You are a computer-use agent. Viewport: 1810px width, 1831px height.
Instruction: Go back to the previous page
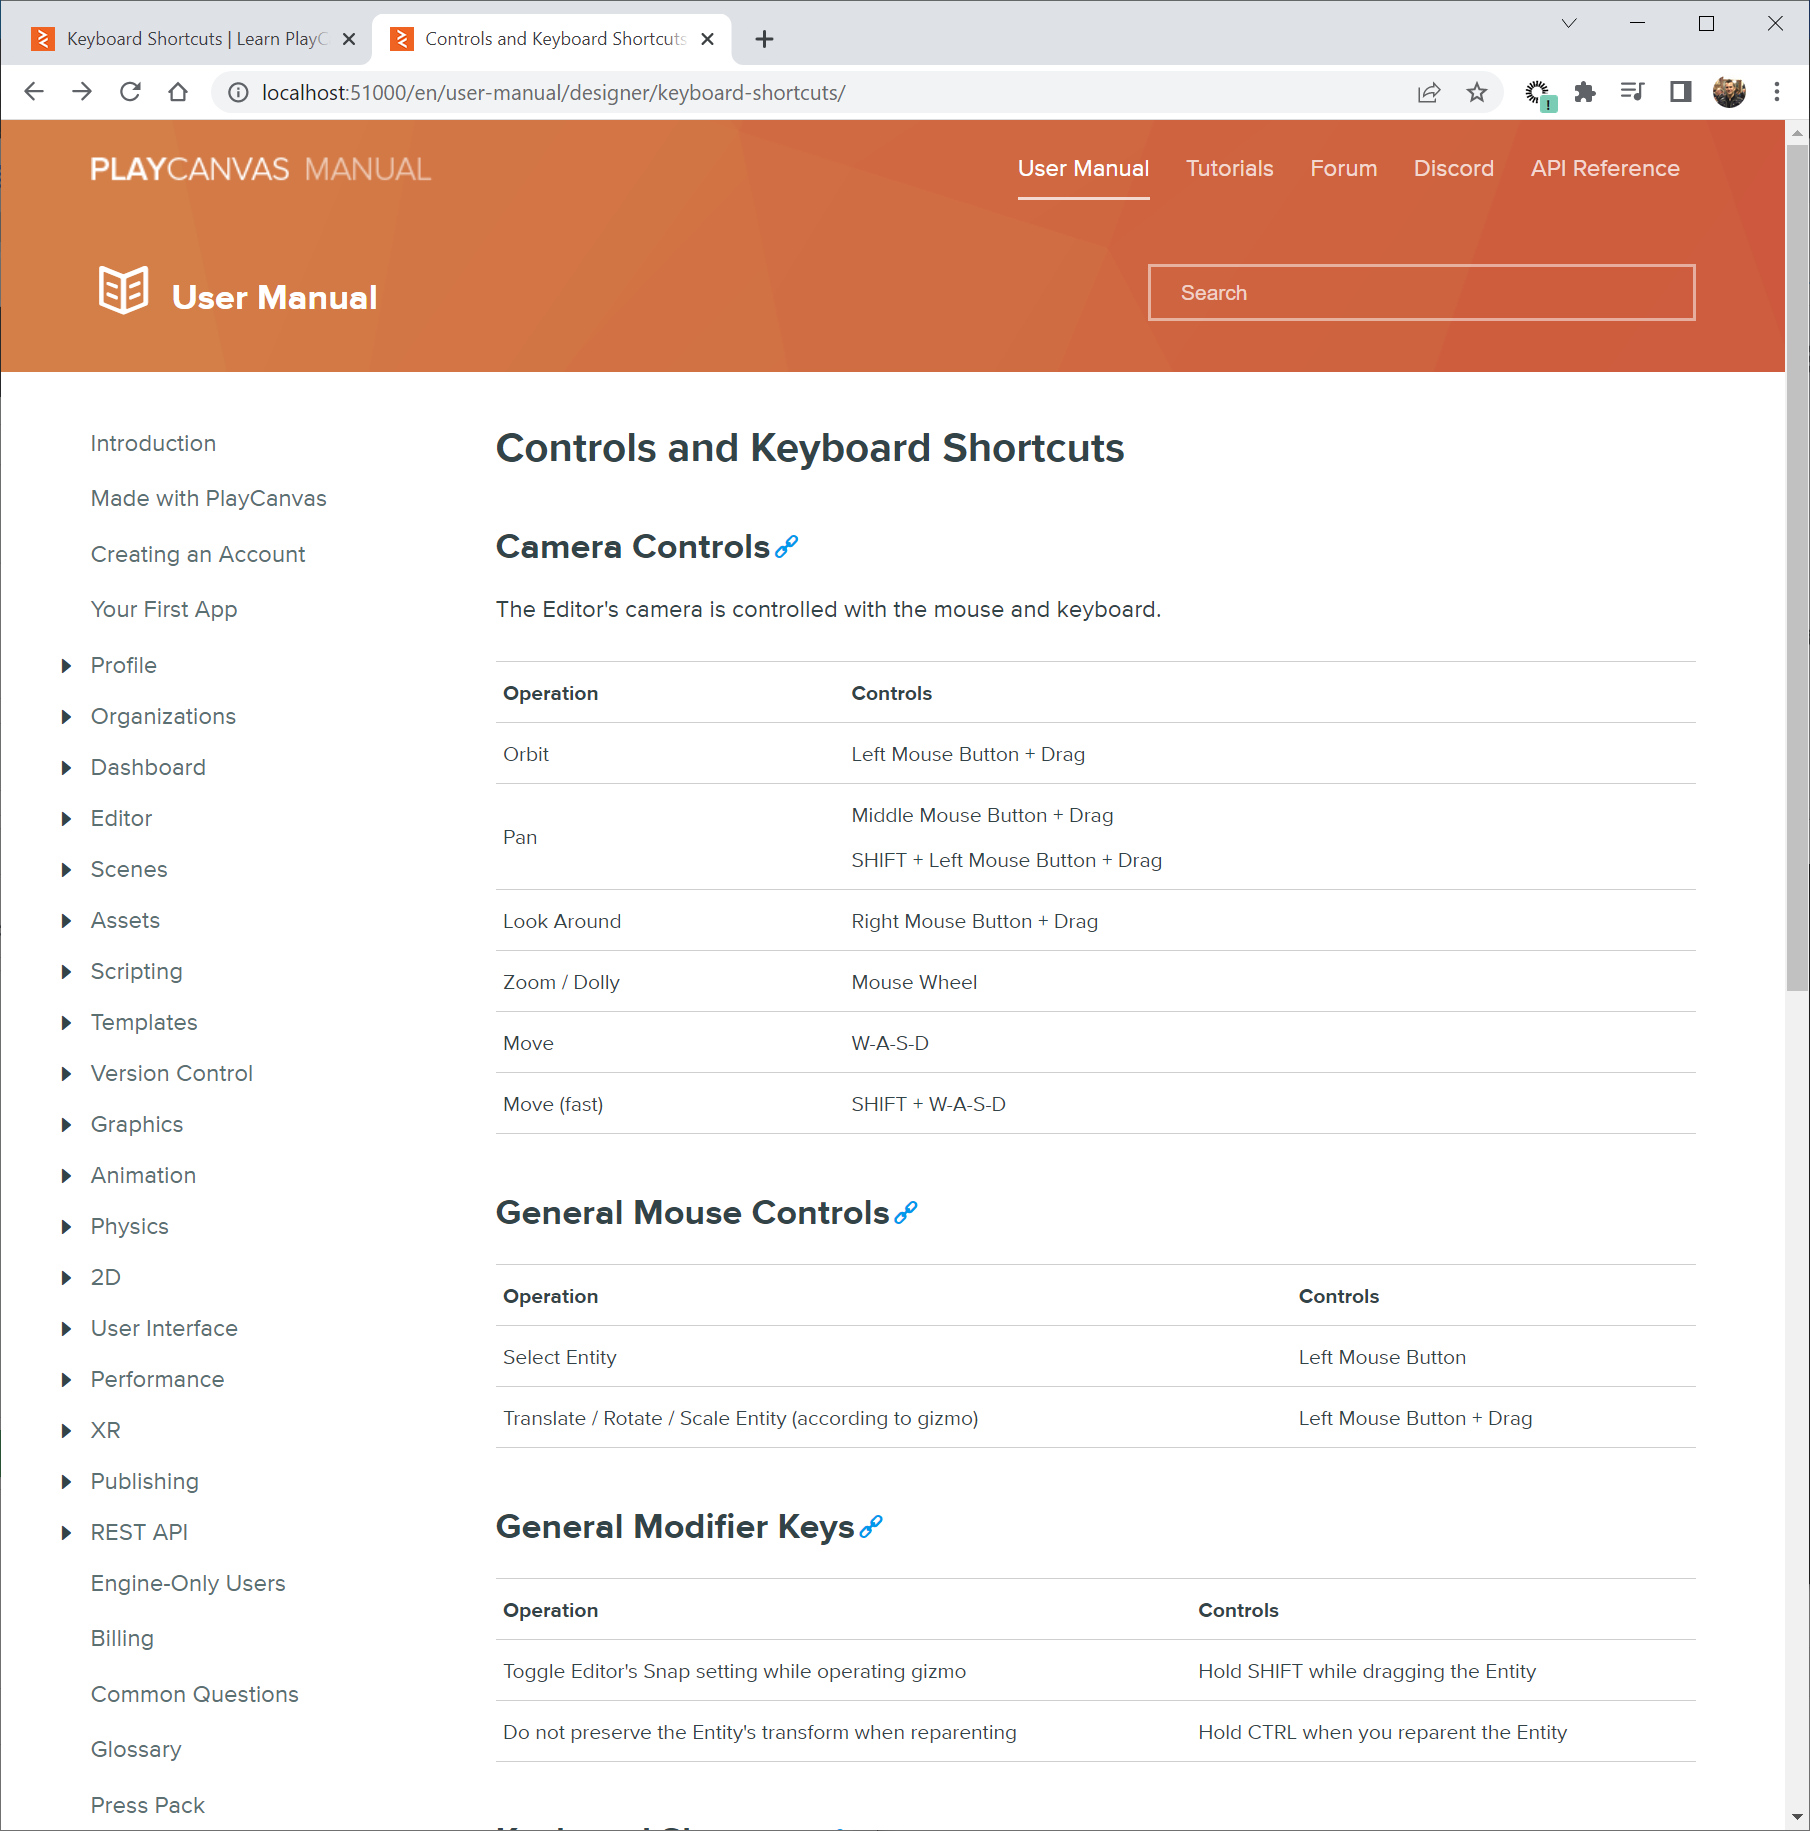point(34,92)
